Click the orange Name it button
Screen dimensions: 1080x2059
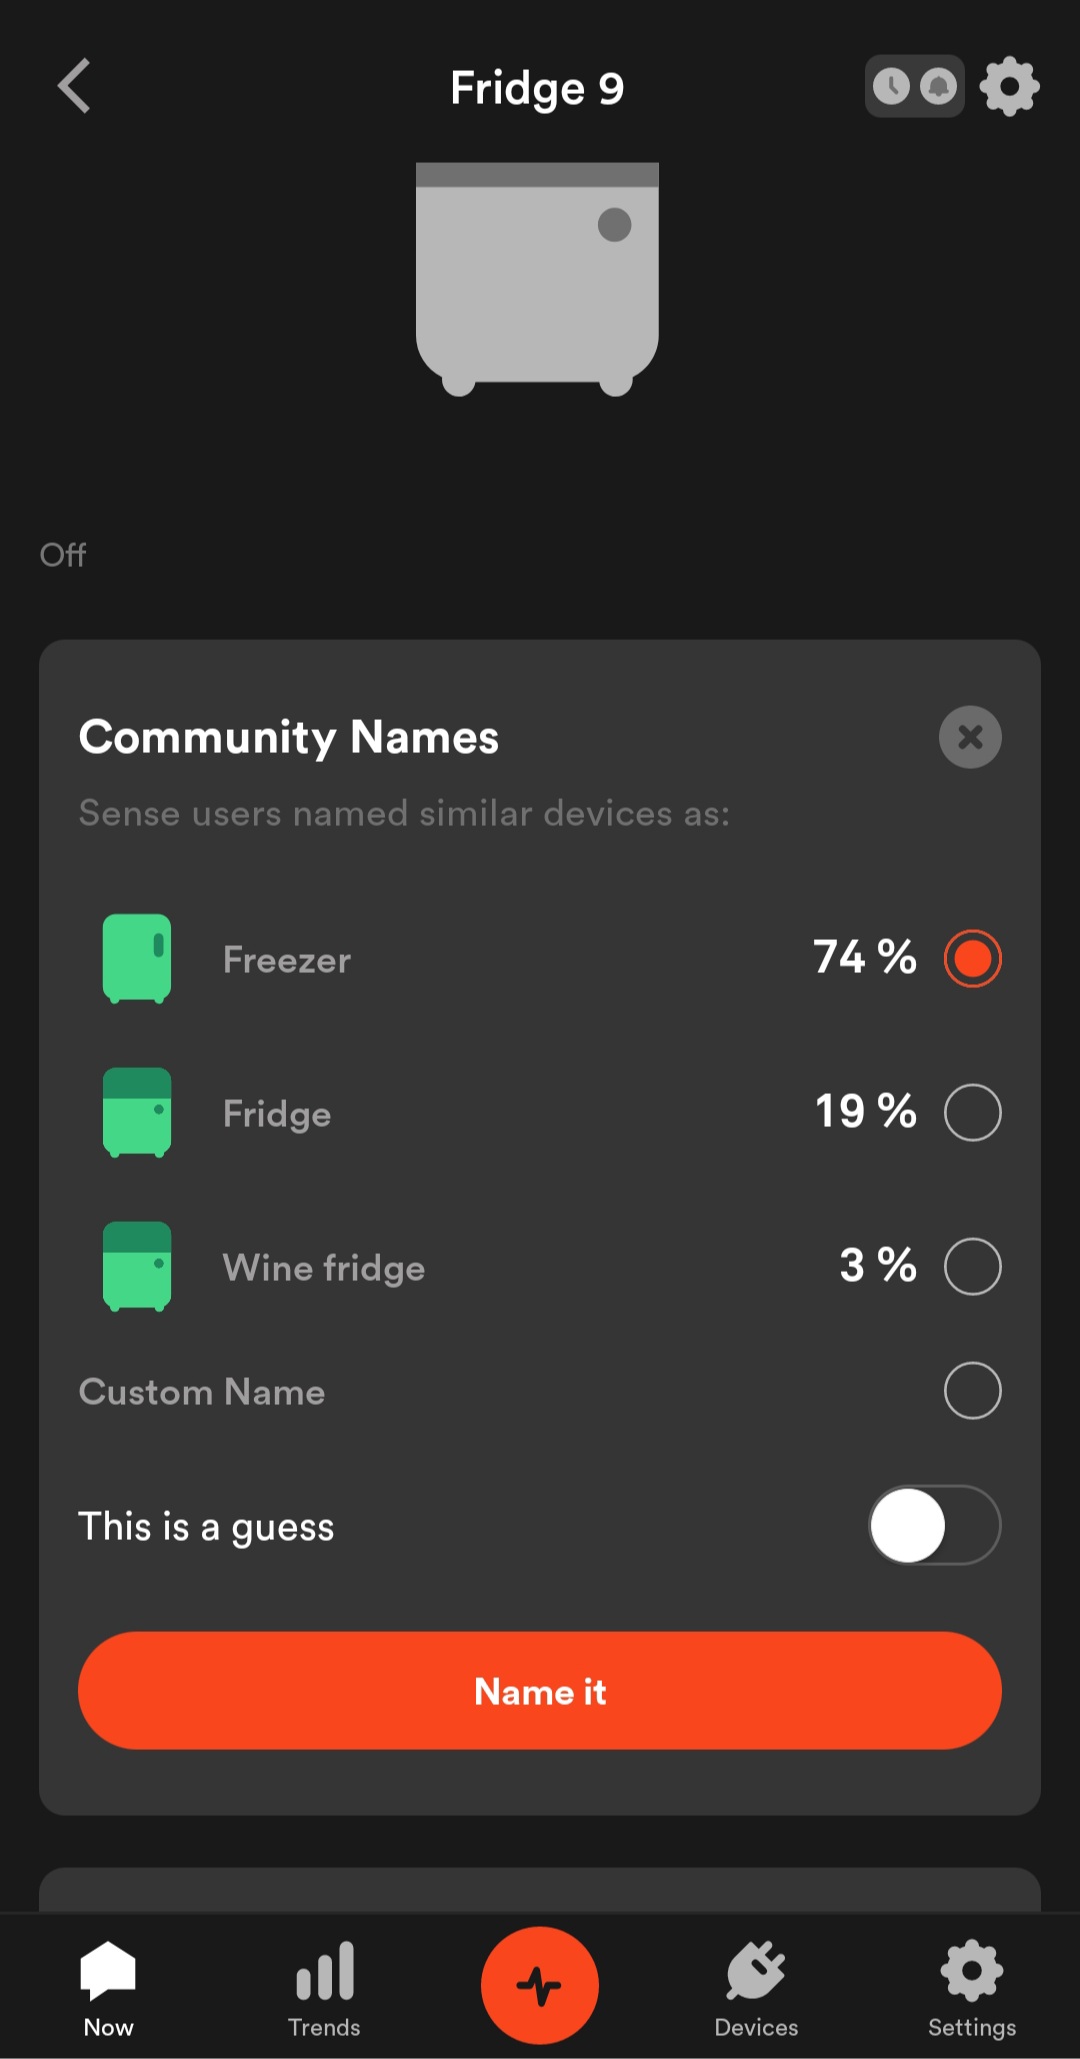[x=540, y=1691]
